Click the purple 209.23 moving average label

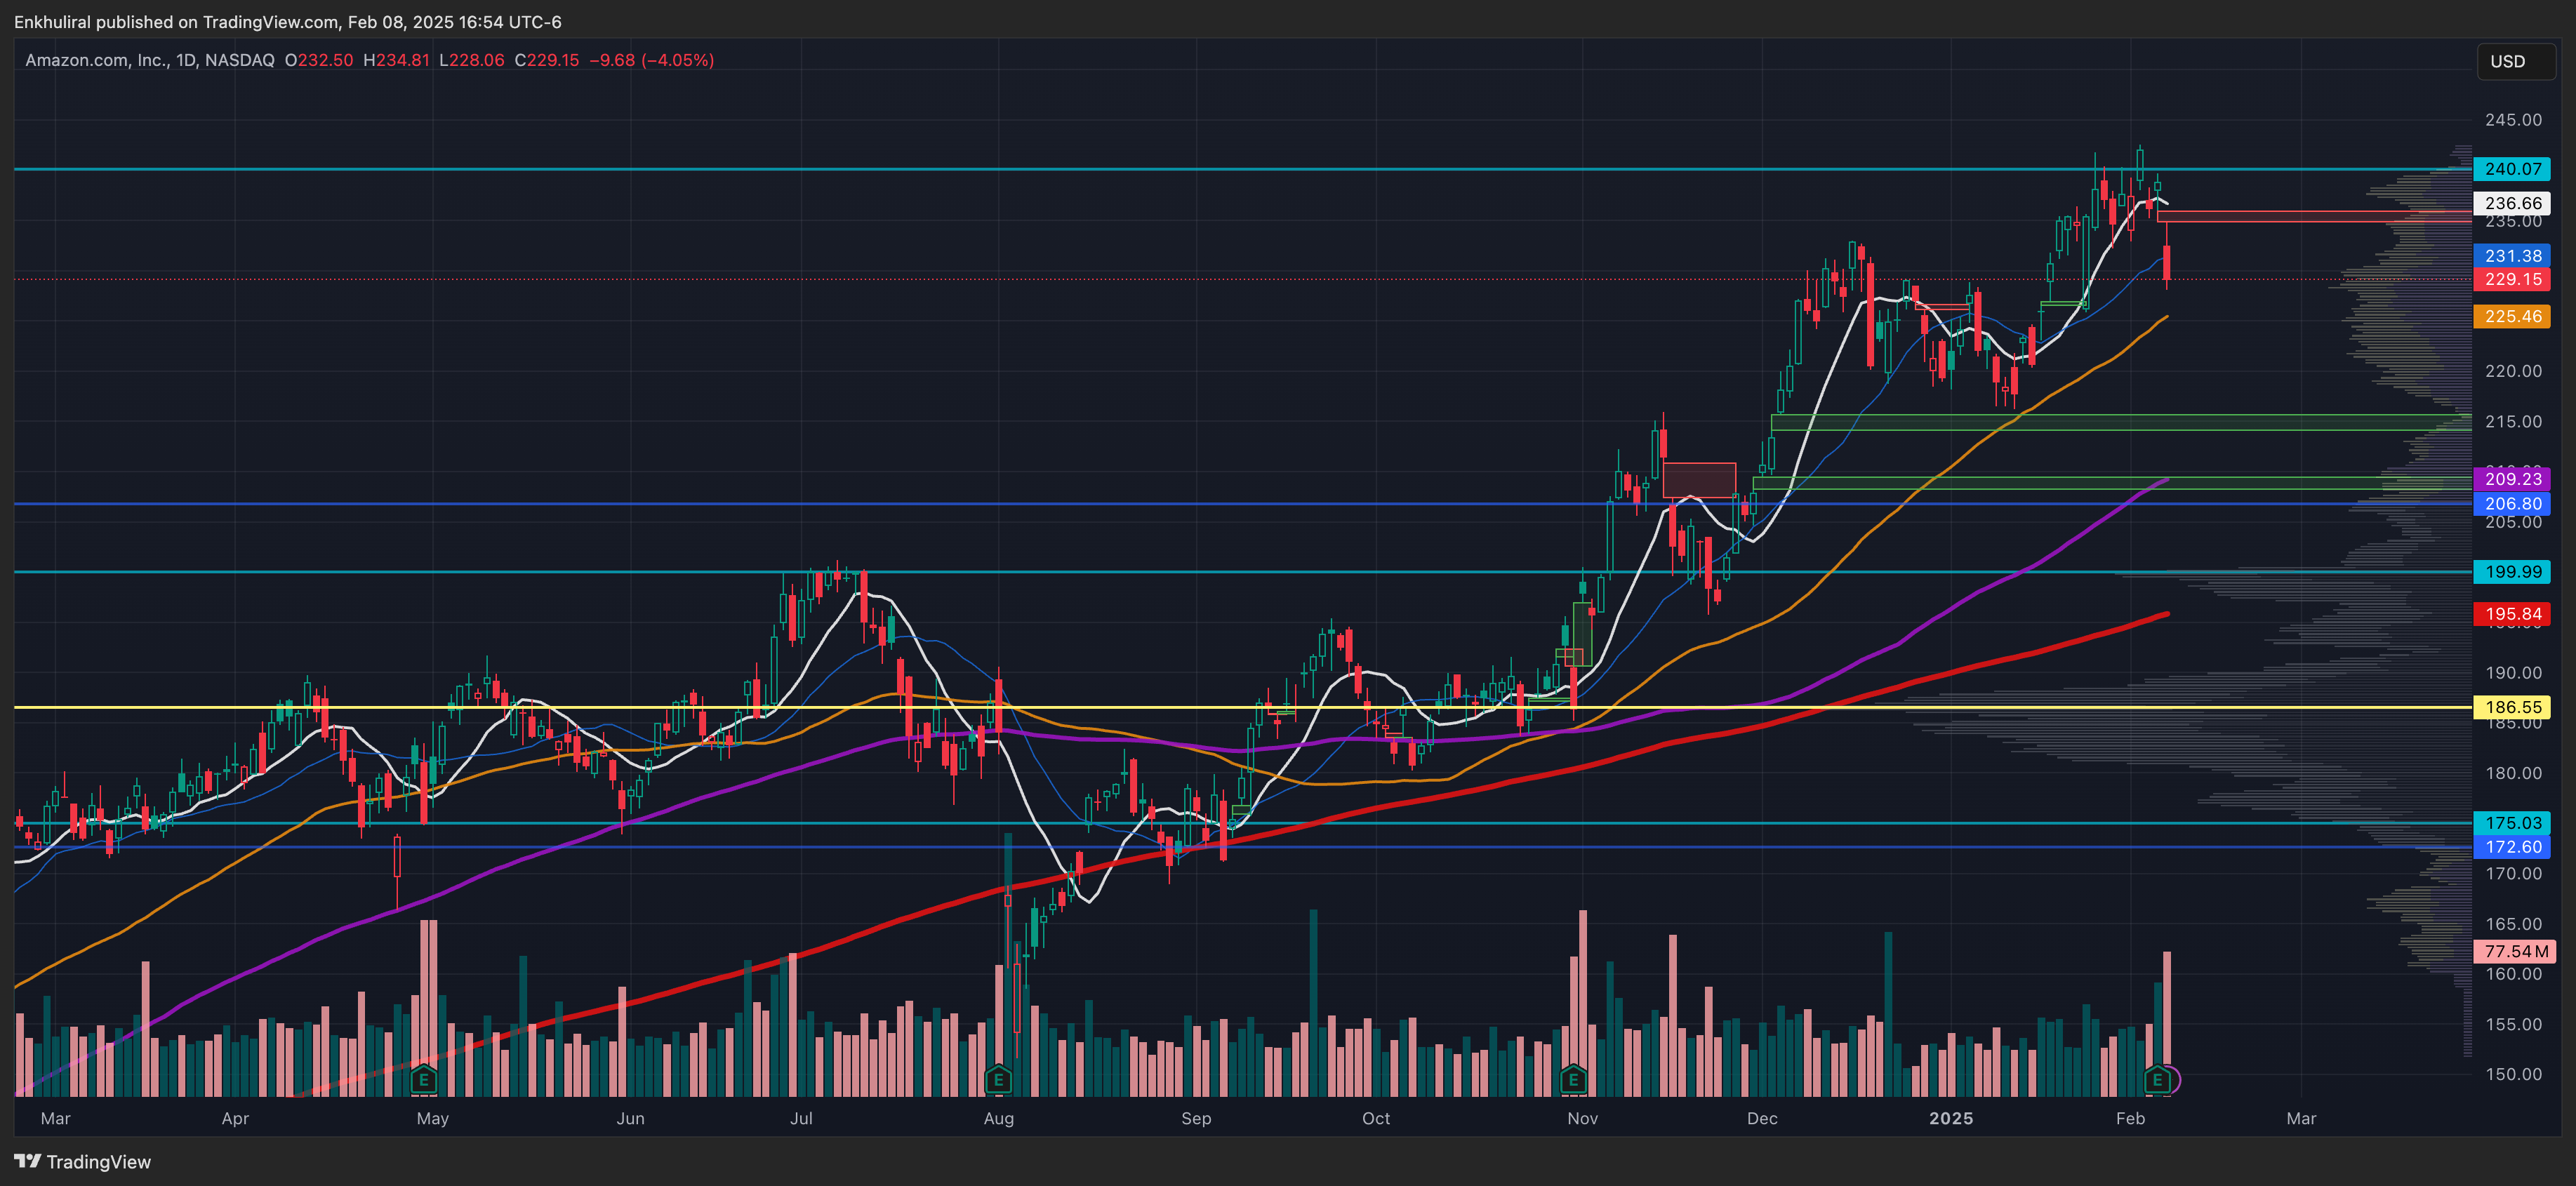(x=2512, y=479)
